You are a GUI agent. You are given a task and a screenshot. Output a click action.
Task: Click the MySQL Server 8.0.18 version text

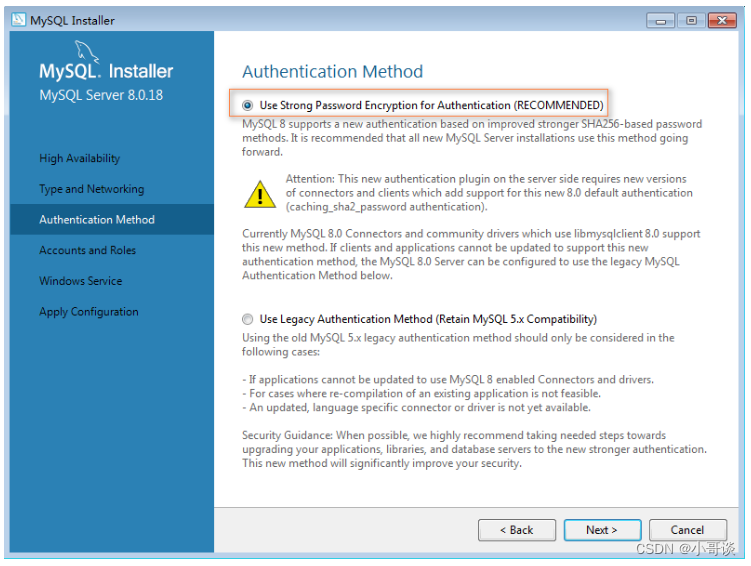(x=101, y=95)
